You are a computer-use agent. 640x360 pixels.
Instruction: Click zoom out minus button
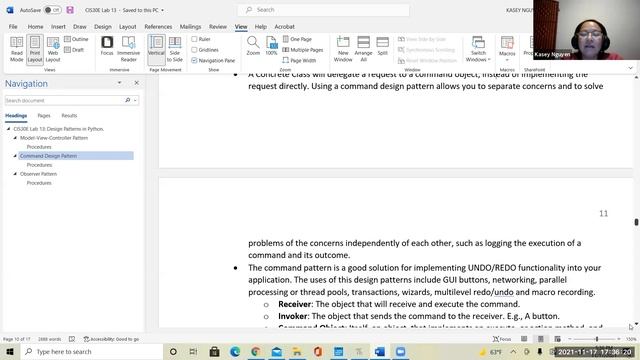pos(570,339)
